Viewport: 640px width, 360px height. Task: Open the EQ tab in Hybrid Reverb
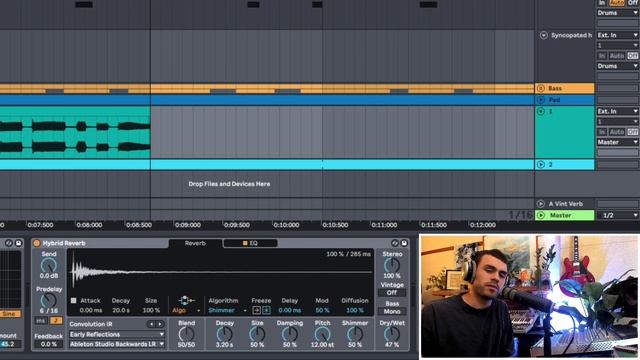[x=250, y=243]
